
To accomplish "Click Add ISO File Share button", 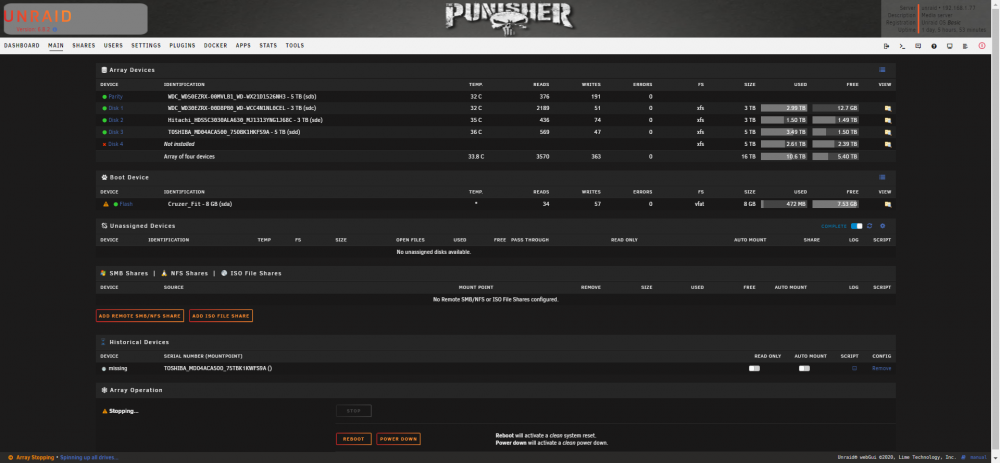I will coord(221,316).
